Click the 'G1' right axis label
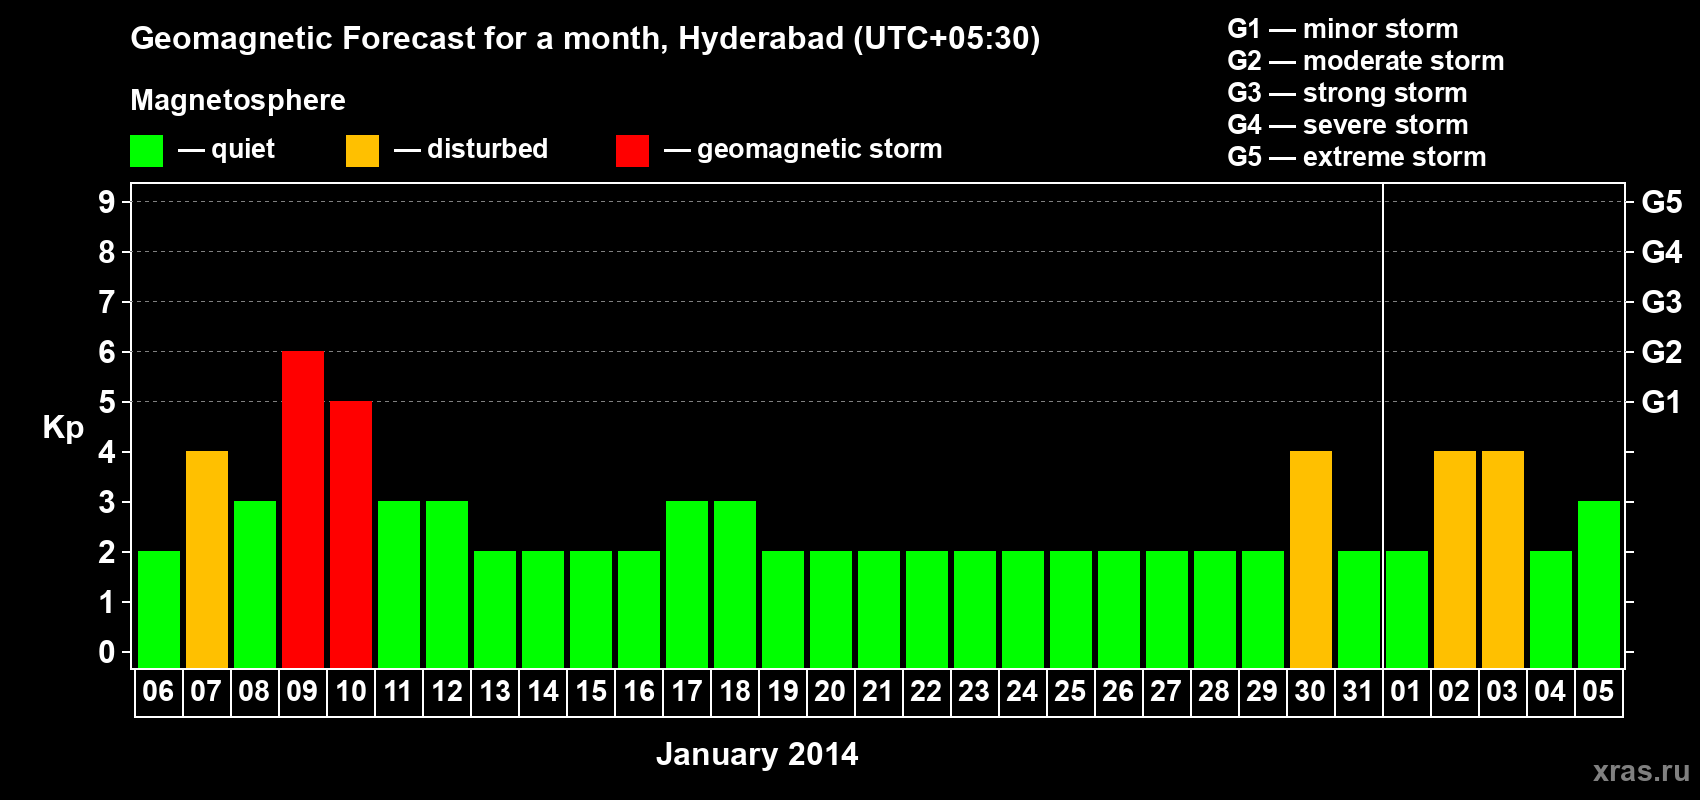 click(x=1662, y=402)
